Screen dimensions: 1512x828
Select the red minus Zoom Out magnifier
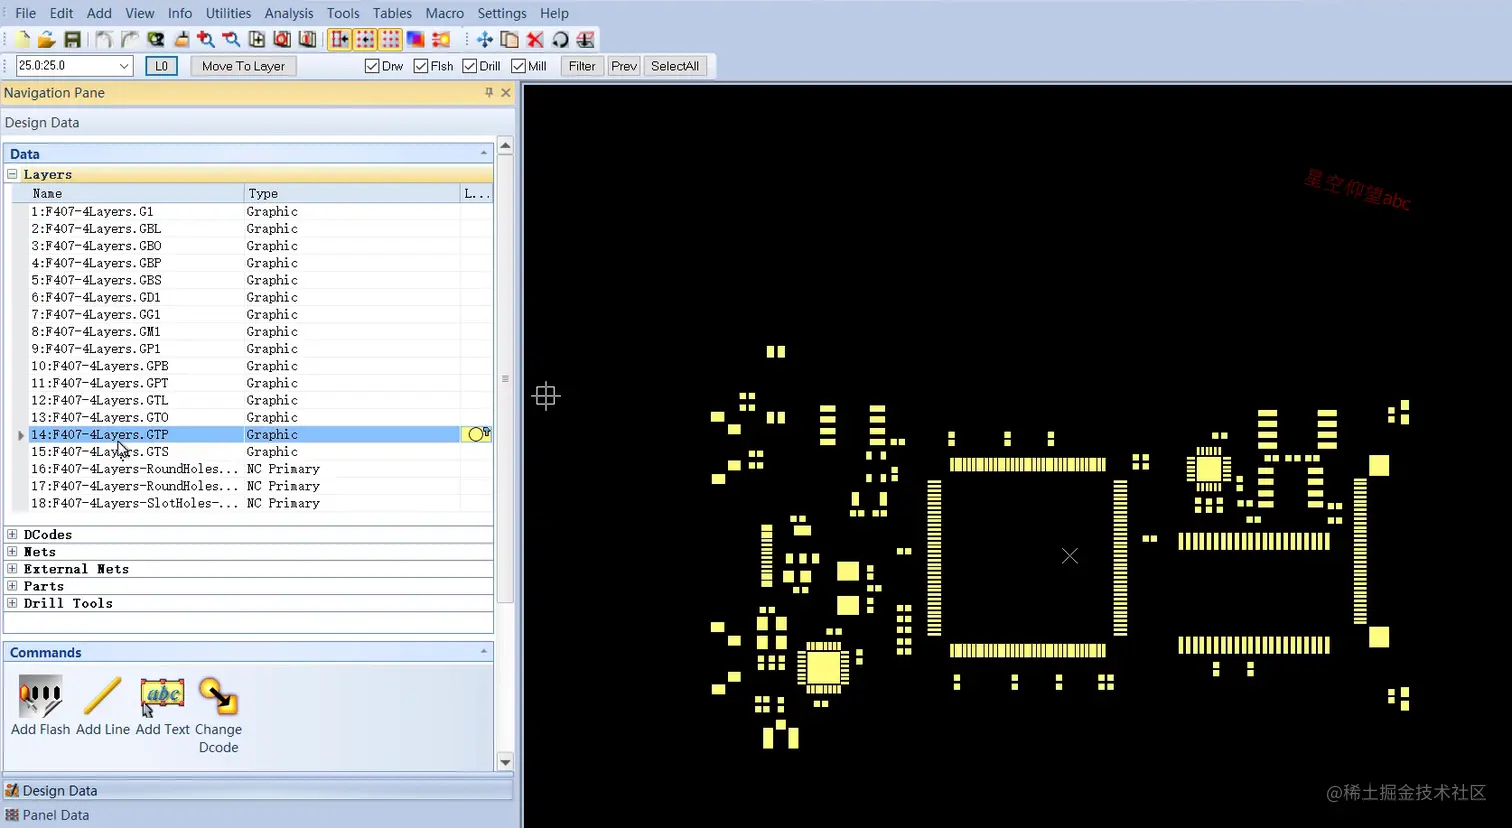(231, 39)
